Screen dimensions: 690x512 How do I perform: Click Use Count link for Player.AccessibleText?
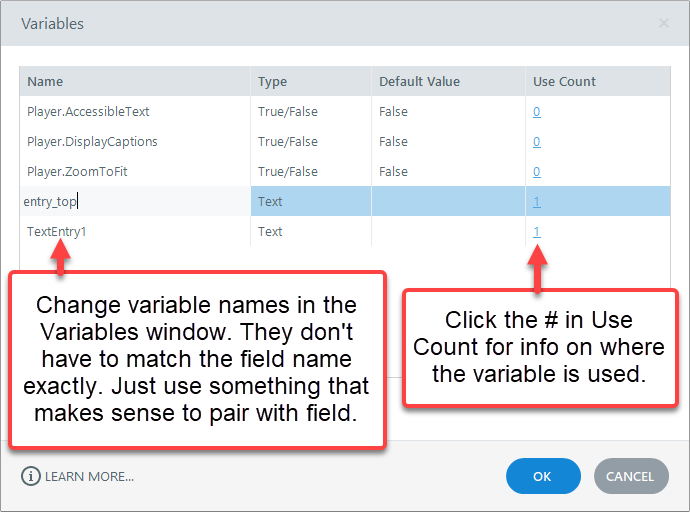(537, 112)
